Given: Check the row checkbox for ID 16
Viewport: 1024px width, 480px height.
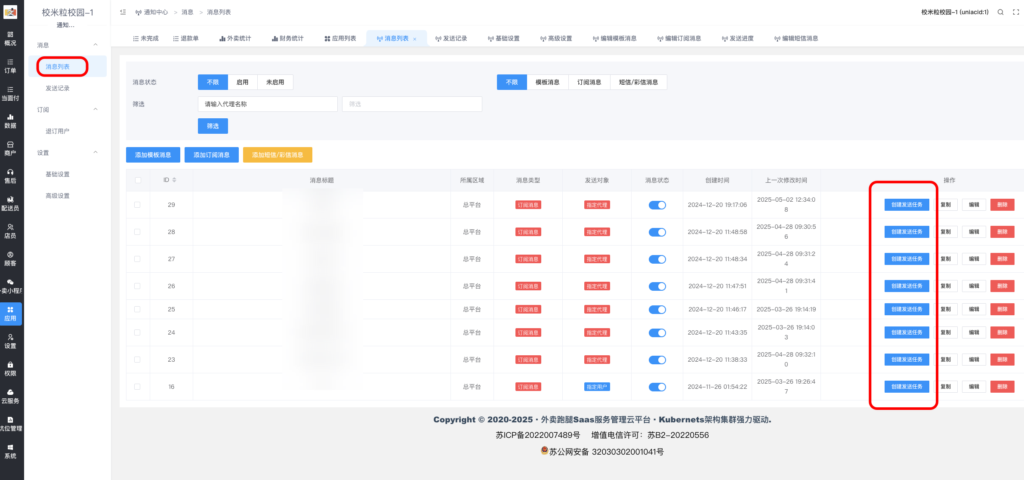Looking at the screenshot, I should tap(137, 387).
